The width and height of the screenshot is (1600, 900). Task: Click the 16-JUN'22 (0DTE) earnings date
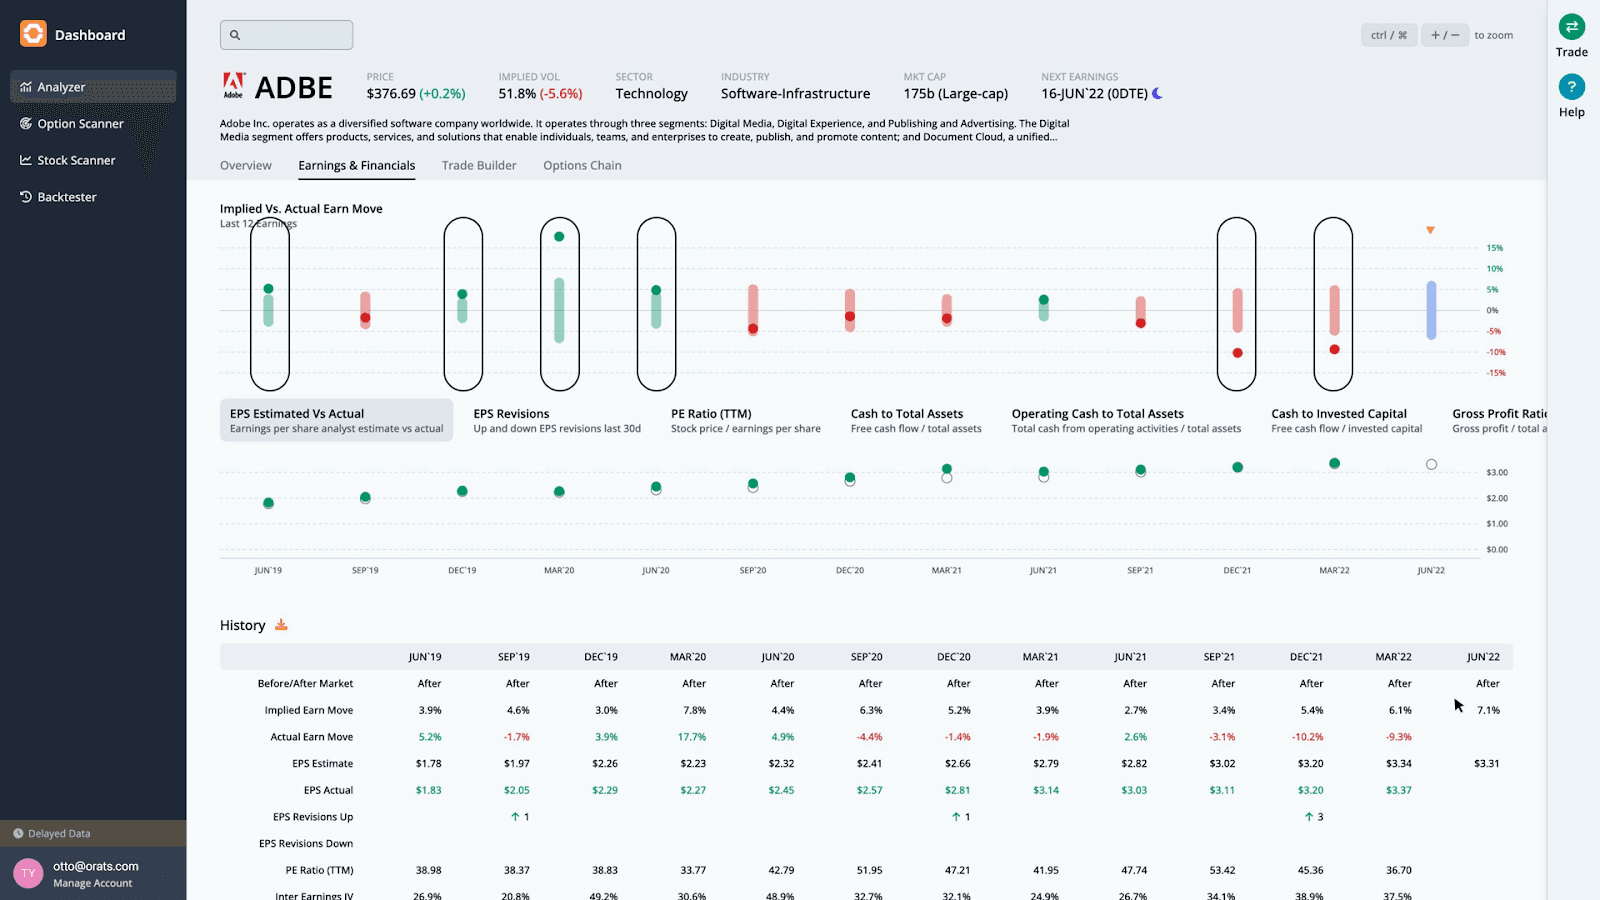pos(1094,94)
